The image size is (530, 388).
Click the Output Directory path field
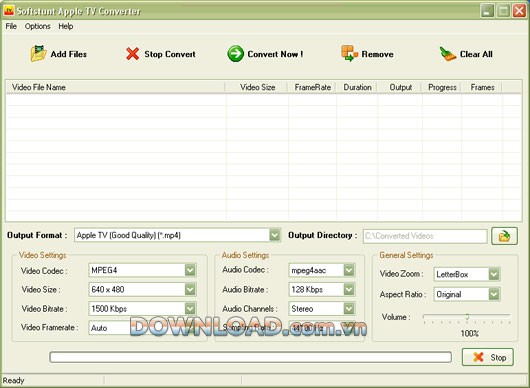click(x=425, y=236)
